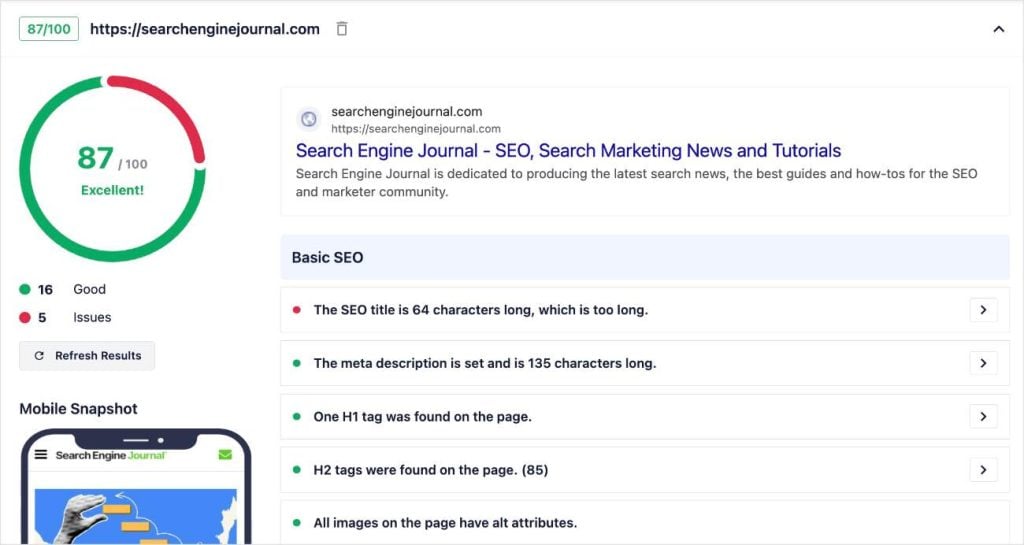Click the searchenginejournal.com site name in preview
The height and width of the screenshot is (545, 1024).
407,112
